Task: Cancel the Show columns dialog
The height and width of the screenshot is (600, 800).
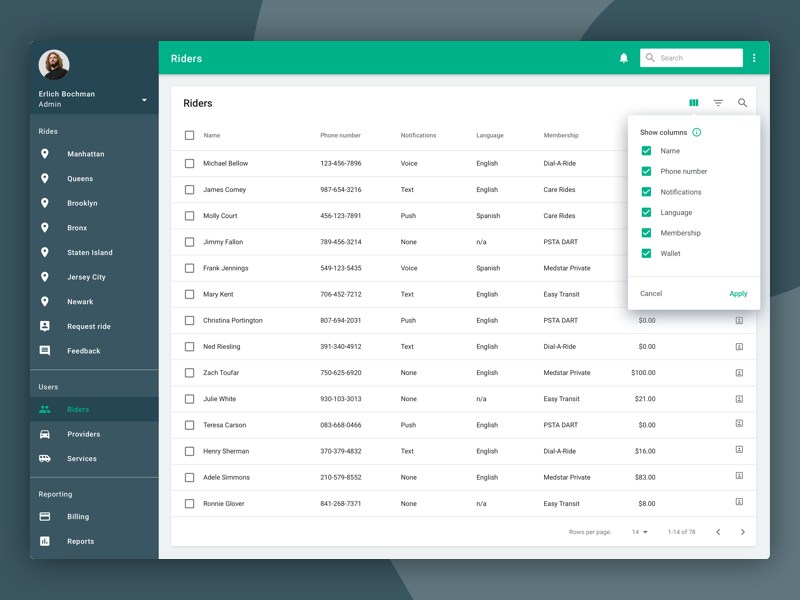Action: click(650, 293)
